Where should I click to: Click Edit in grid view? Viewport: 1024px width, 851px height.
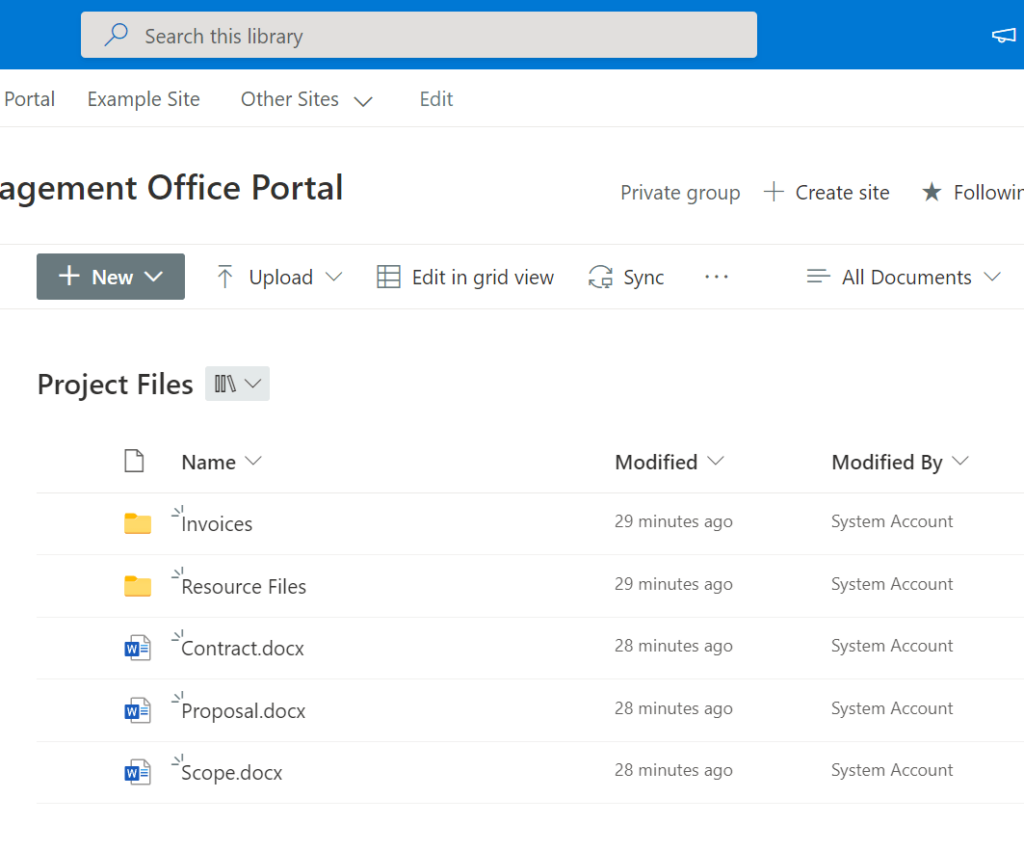(465, 277)
